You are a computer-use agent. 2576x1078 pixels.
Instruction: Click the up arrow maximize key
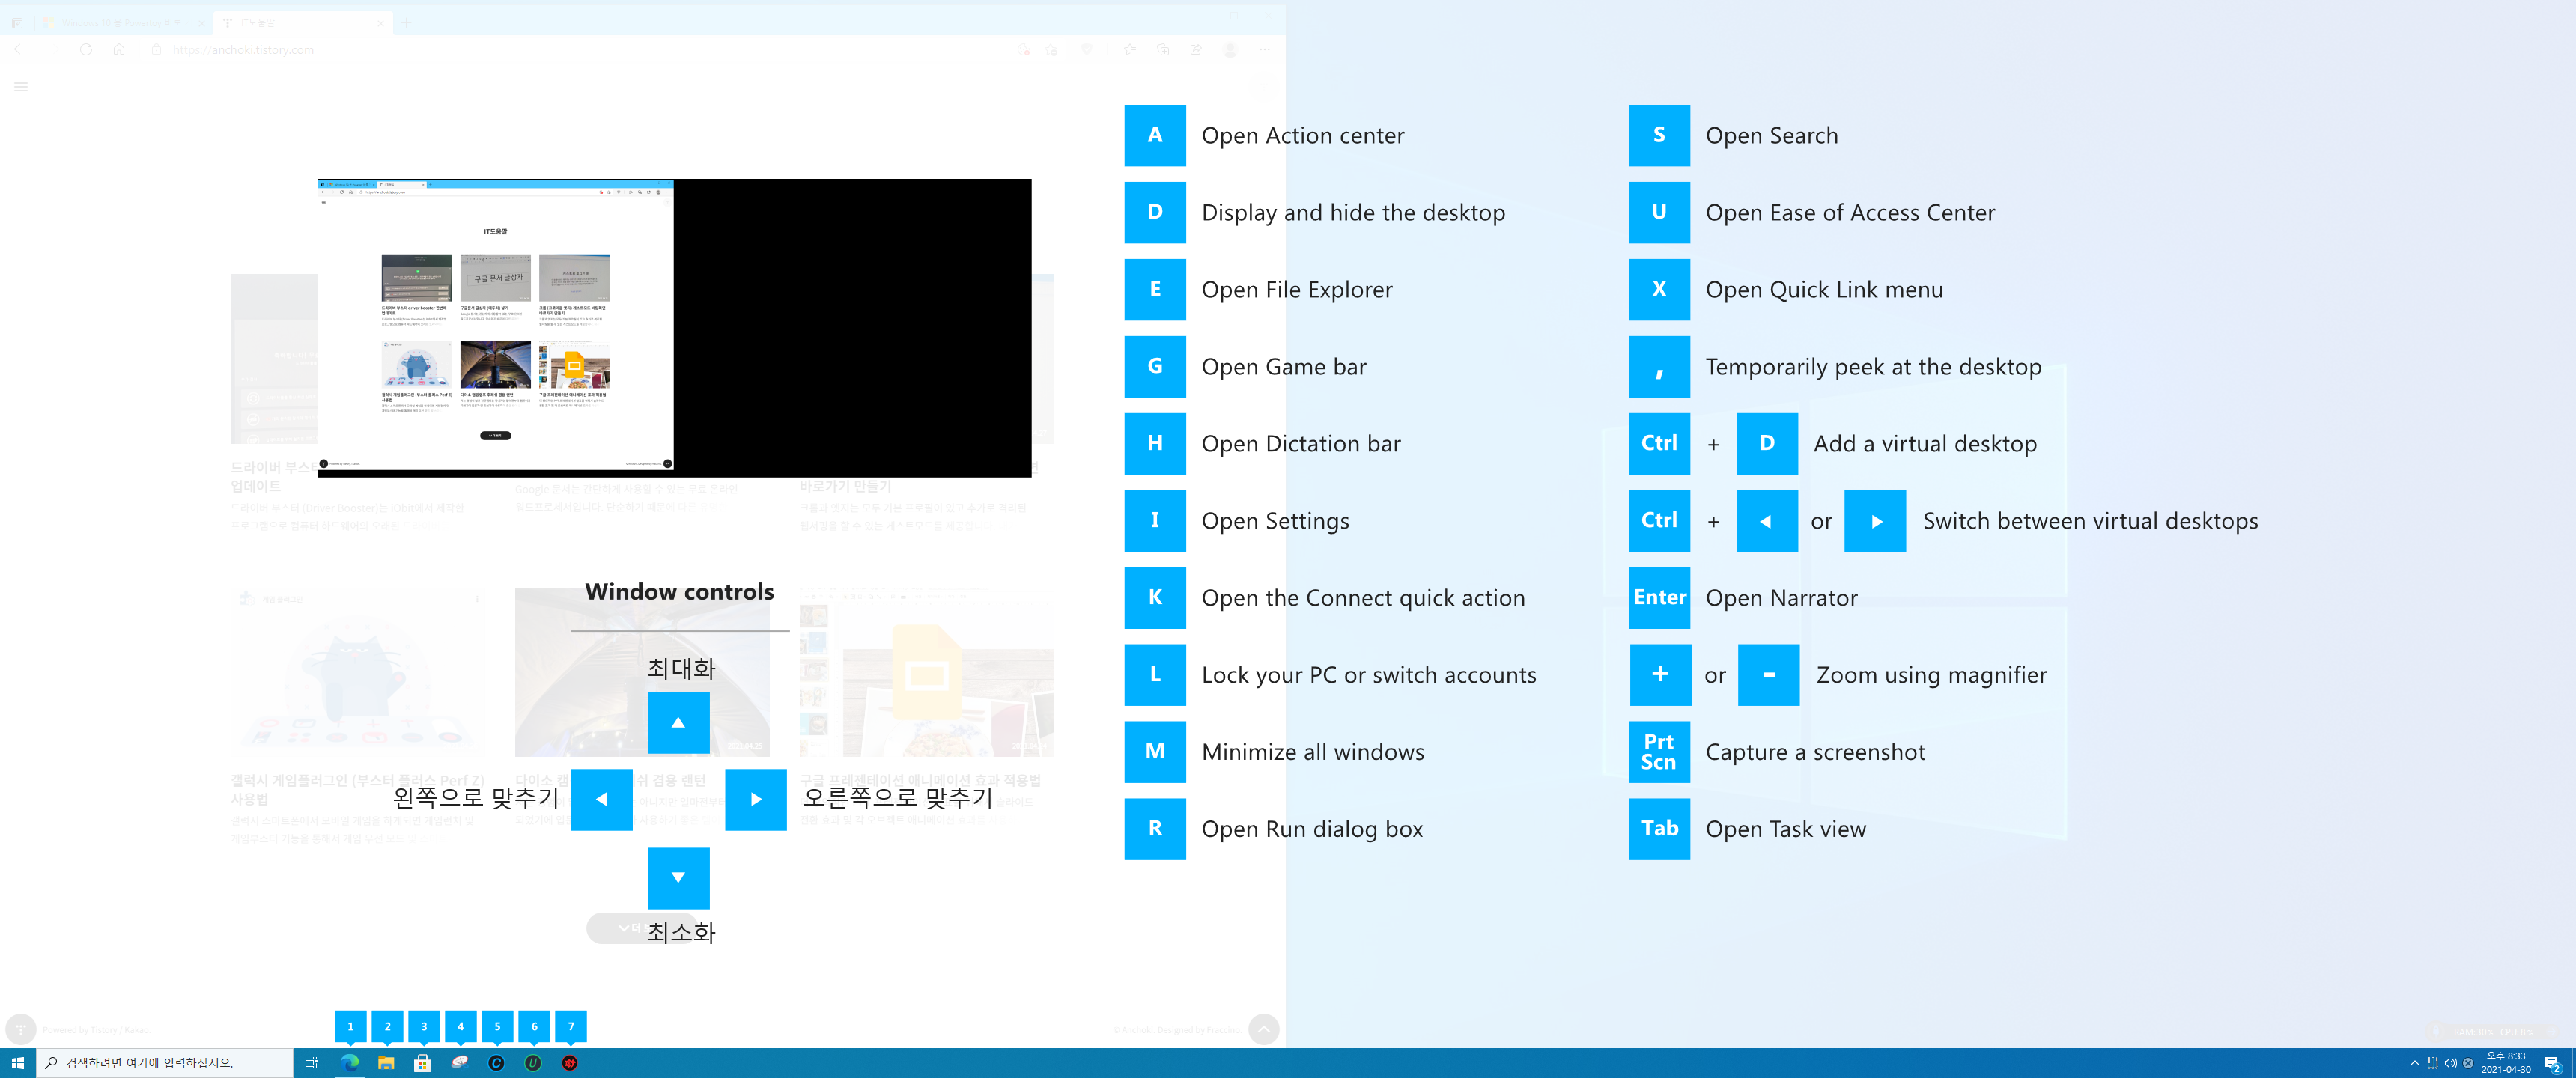pyautogui.click(x=678, y=722)
